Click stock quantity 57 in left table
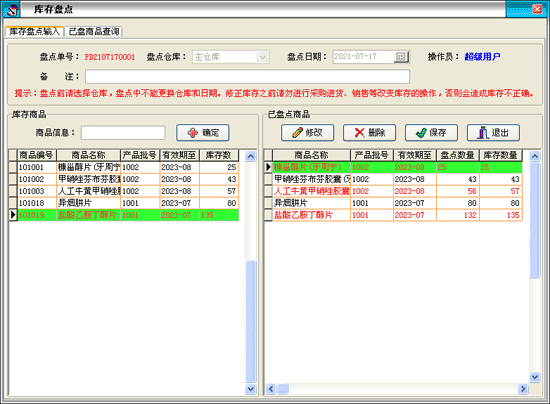The height and width of the screenshot is (404, 550). click(232, 191)
